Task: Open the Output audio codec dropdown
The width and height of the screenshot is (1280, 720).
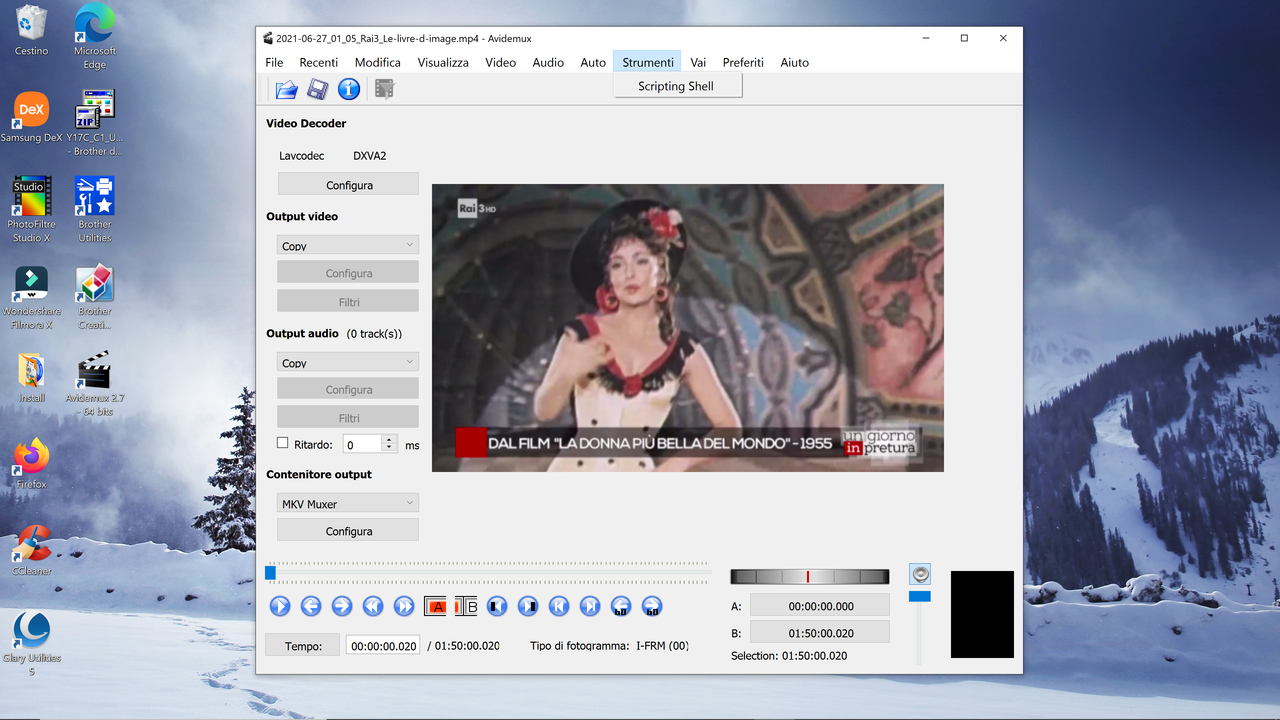Action: click(x=348, y=362)
